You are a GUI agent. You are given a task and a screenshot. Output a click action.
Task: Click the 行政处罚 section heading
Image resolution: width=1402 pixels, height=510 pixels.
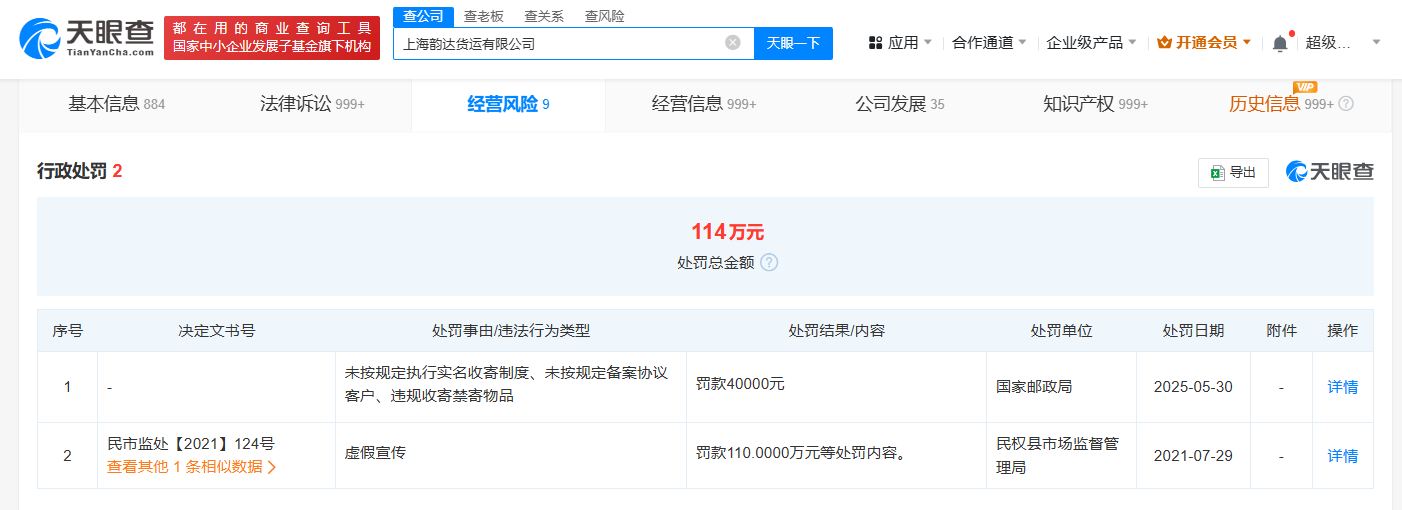click(71, 171)
